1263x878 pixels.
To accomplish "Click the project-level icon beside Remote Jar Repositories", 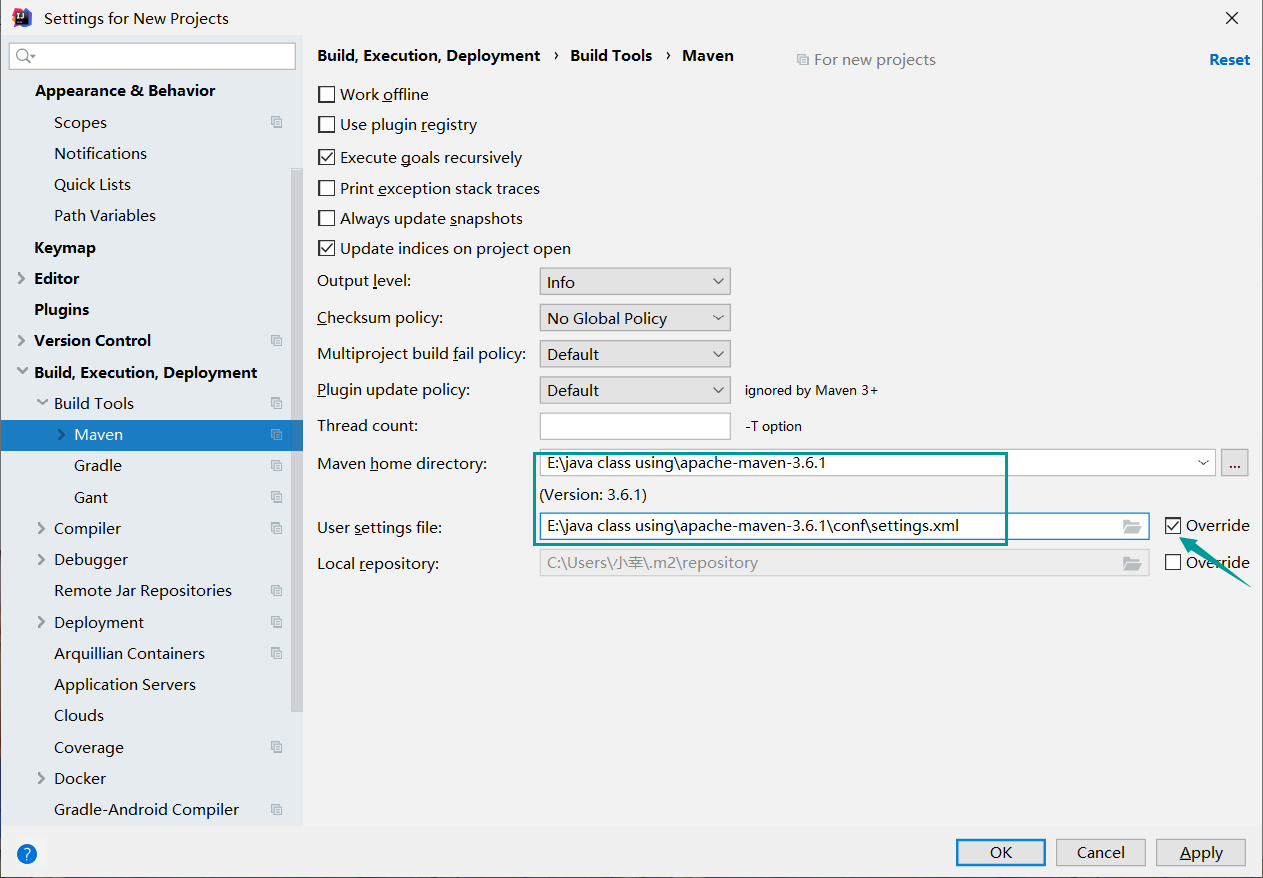I will [x=277, y=591].
